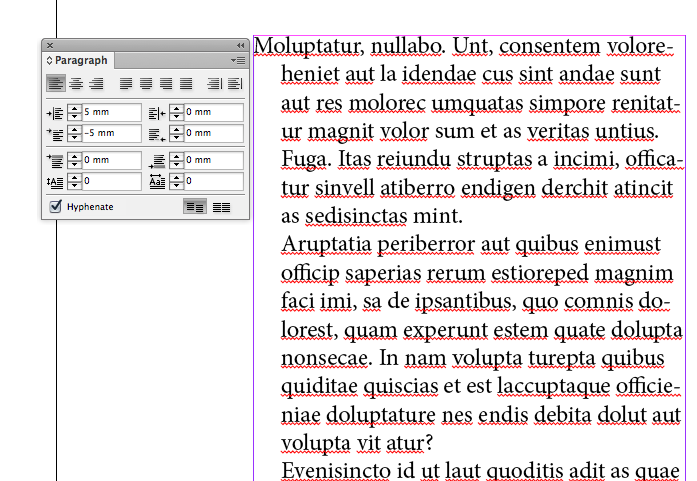Screen dimensions: 697x481
Task: Click the Drop Cap Number of Lines icon
Action: [56, 182]
